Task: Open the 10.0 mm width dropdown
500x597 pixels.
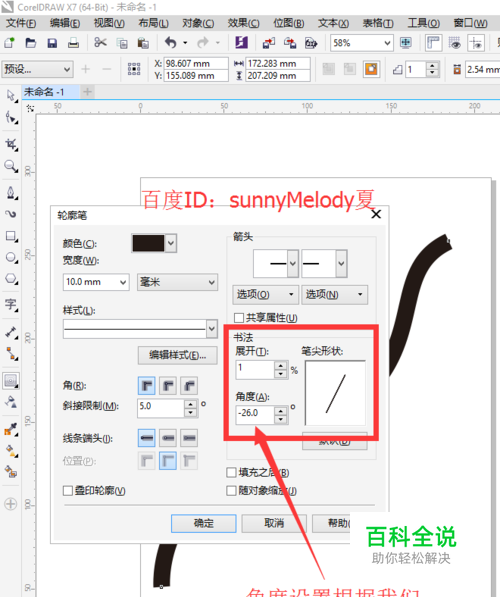Action: pyautogui.click(x=123, y=282)
